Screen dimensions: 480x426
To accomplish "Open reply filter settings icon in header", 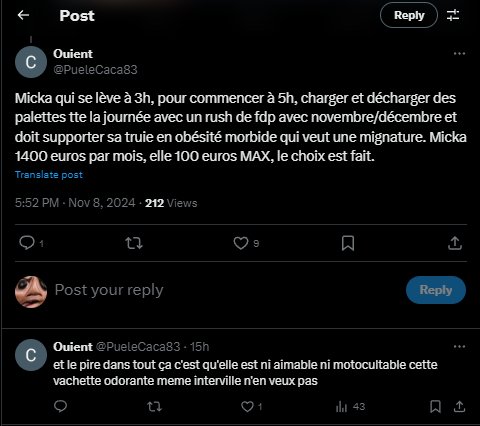I will (x=453, y=15).
